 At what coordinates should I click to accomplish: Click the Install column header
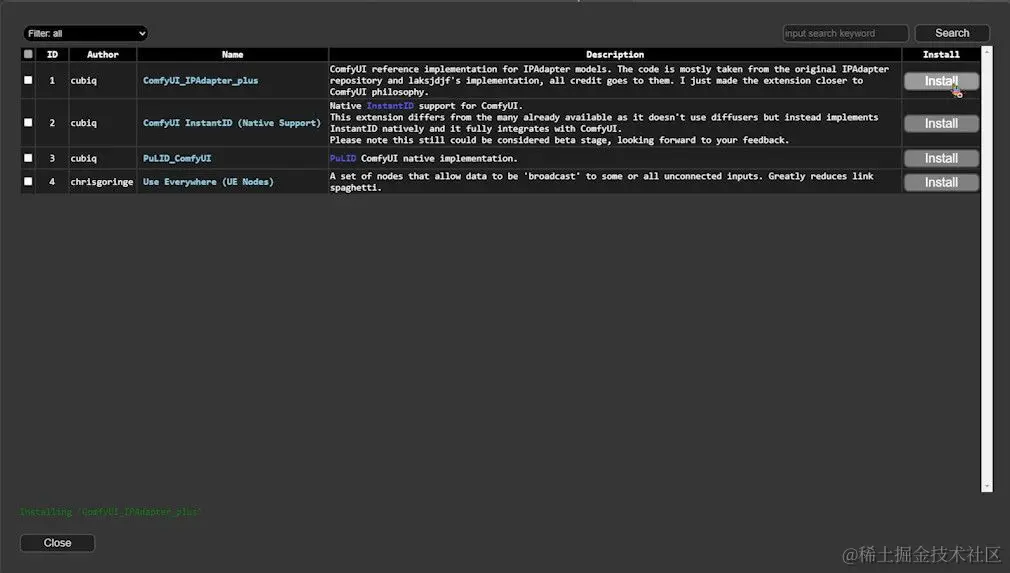coord(941,54)
